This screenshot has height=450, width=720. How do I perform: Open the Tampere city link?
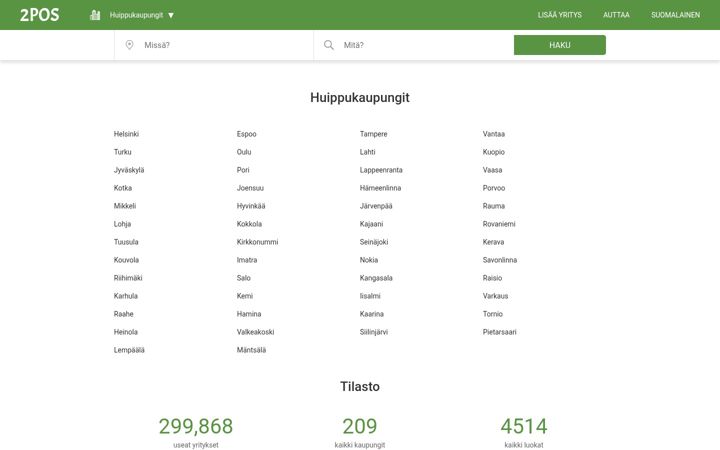(373, 134)
